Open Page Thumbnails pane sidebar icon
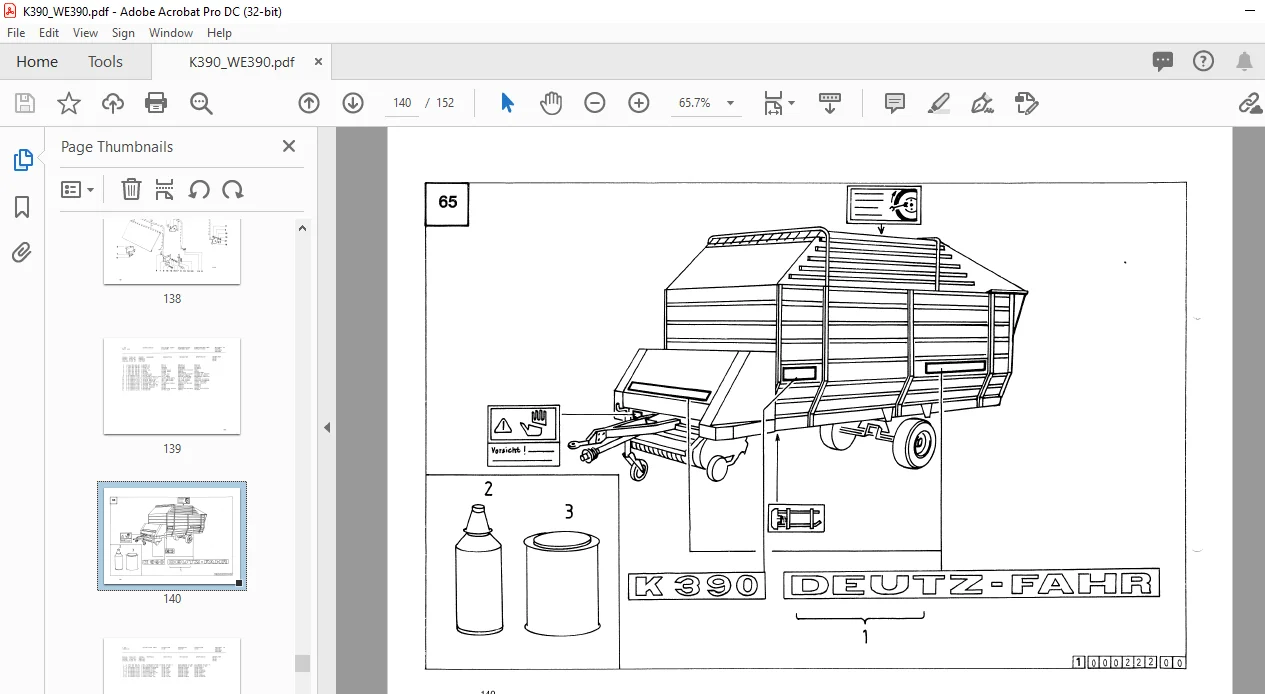 pyautogui.click(x=22, y=160)
